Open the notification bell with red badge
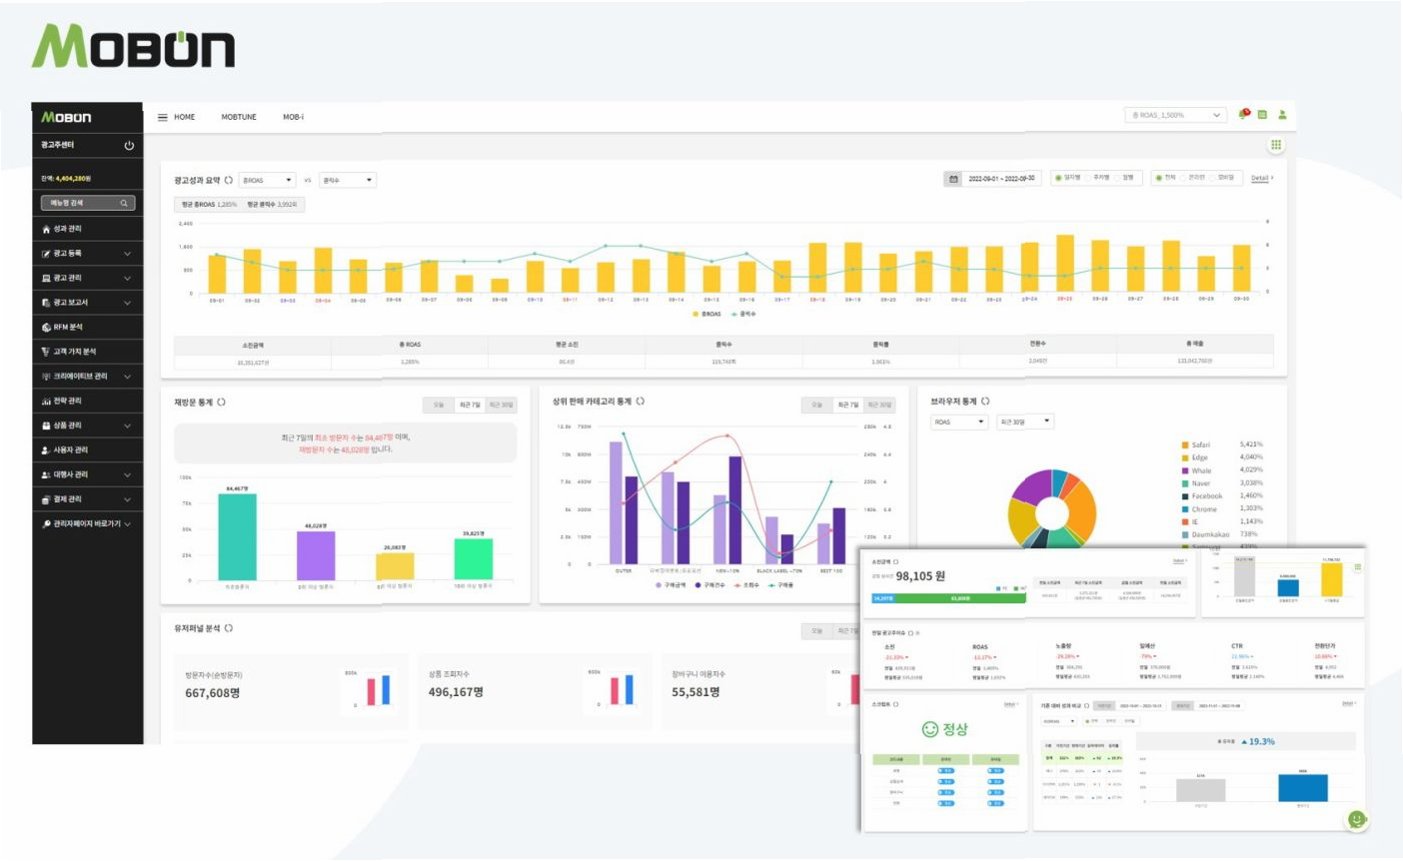 click(1244, 114)
